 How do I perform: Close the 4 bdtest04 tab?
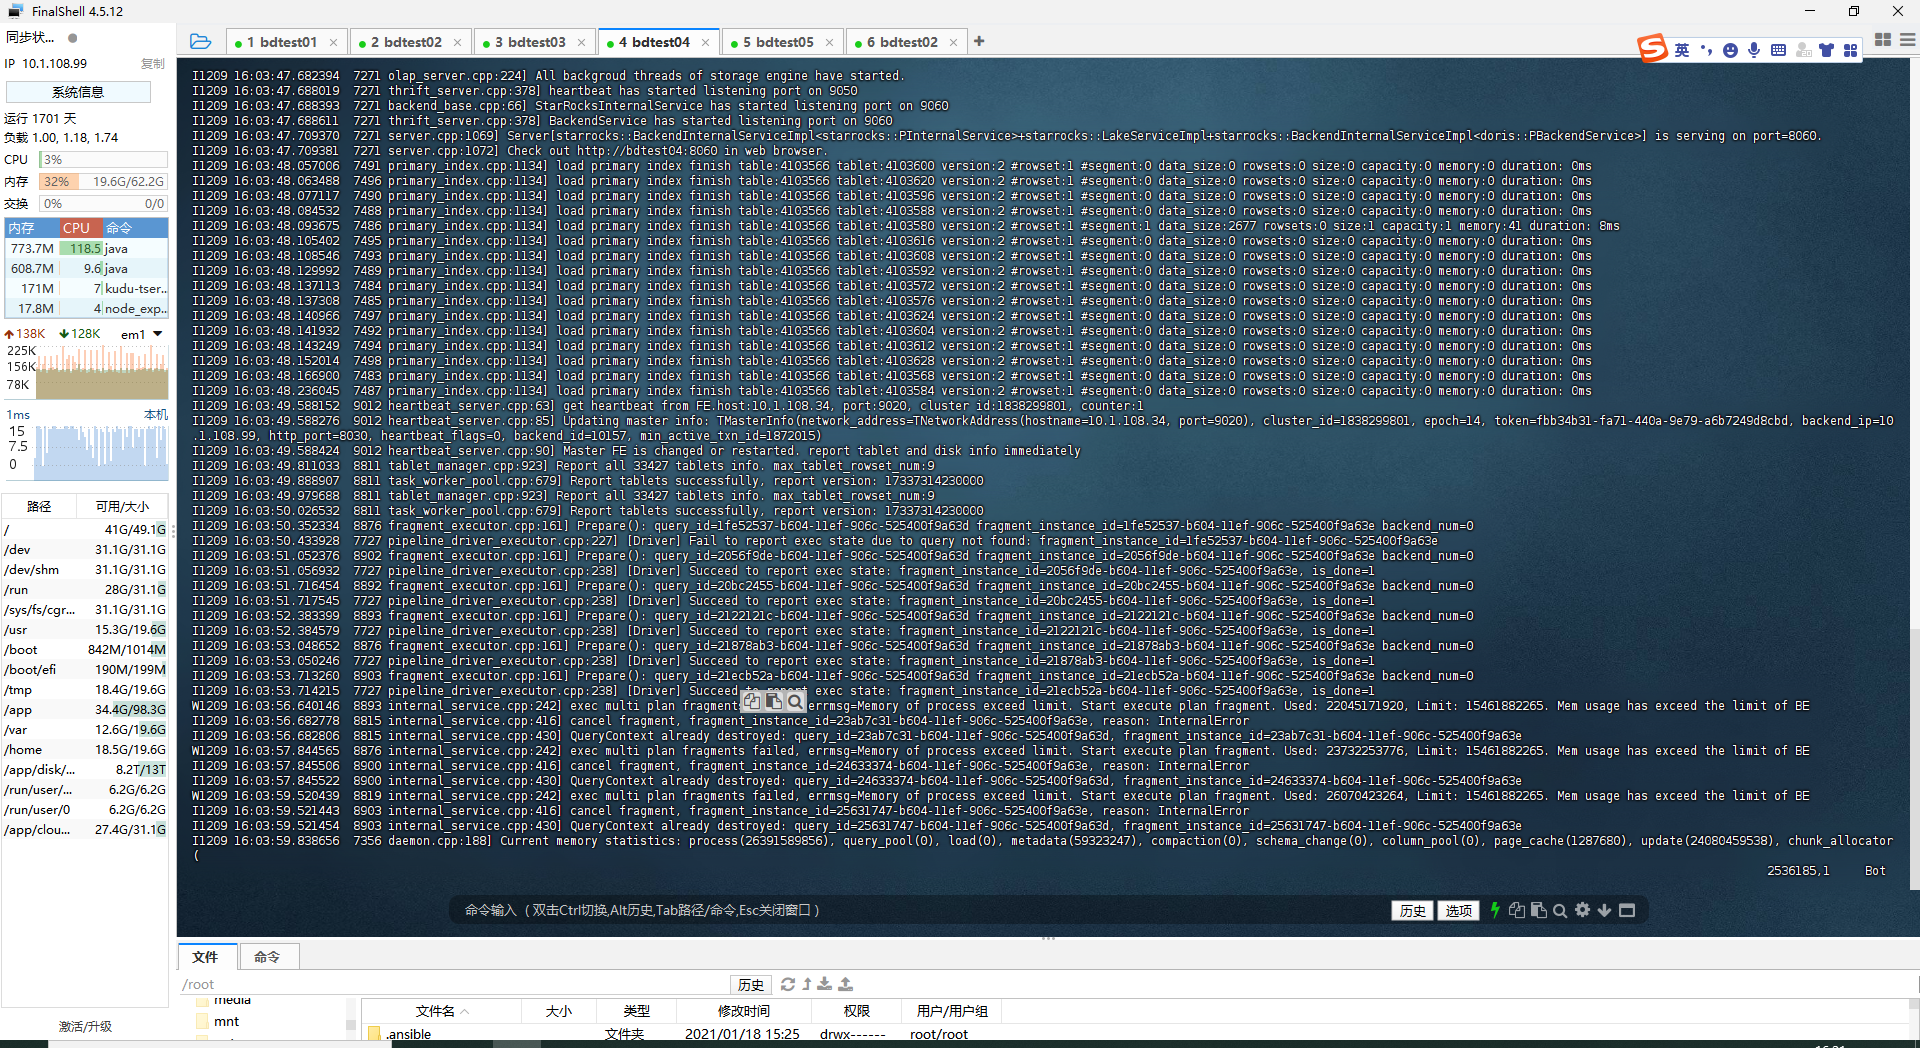coord(705,42)
